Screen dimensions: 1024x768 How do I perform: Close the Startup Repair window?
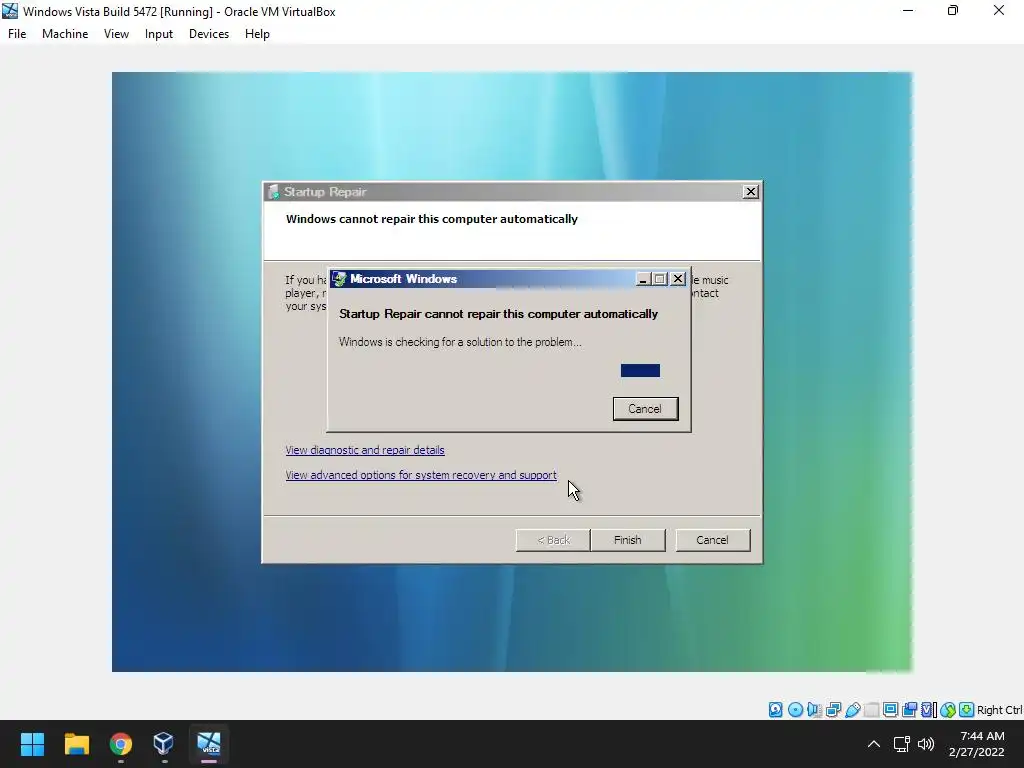(751, 191)
